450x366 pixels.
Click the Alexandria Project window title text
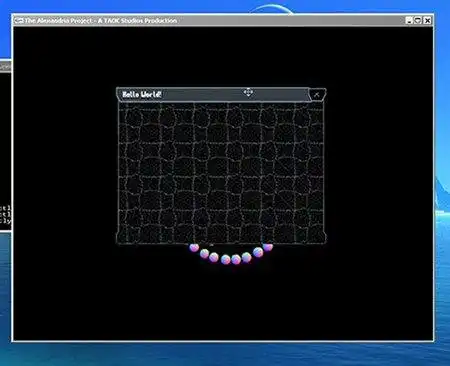pos(101,21)
